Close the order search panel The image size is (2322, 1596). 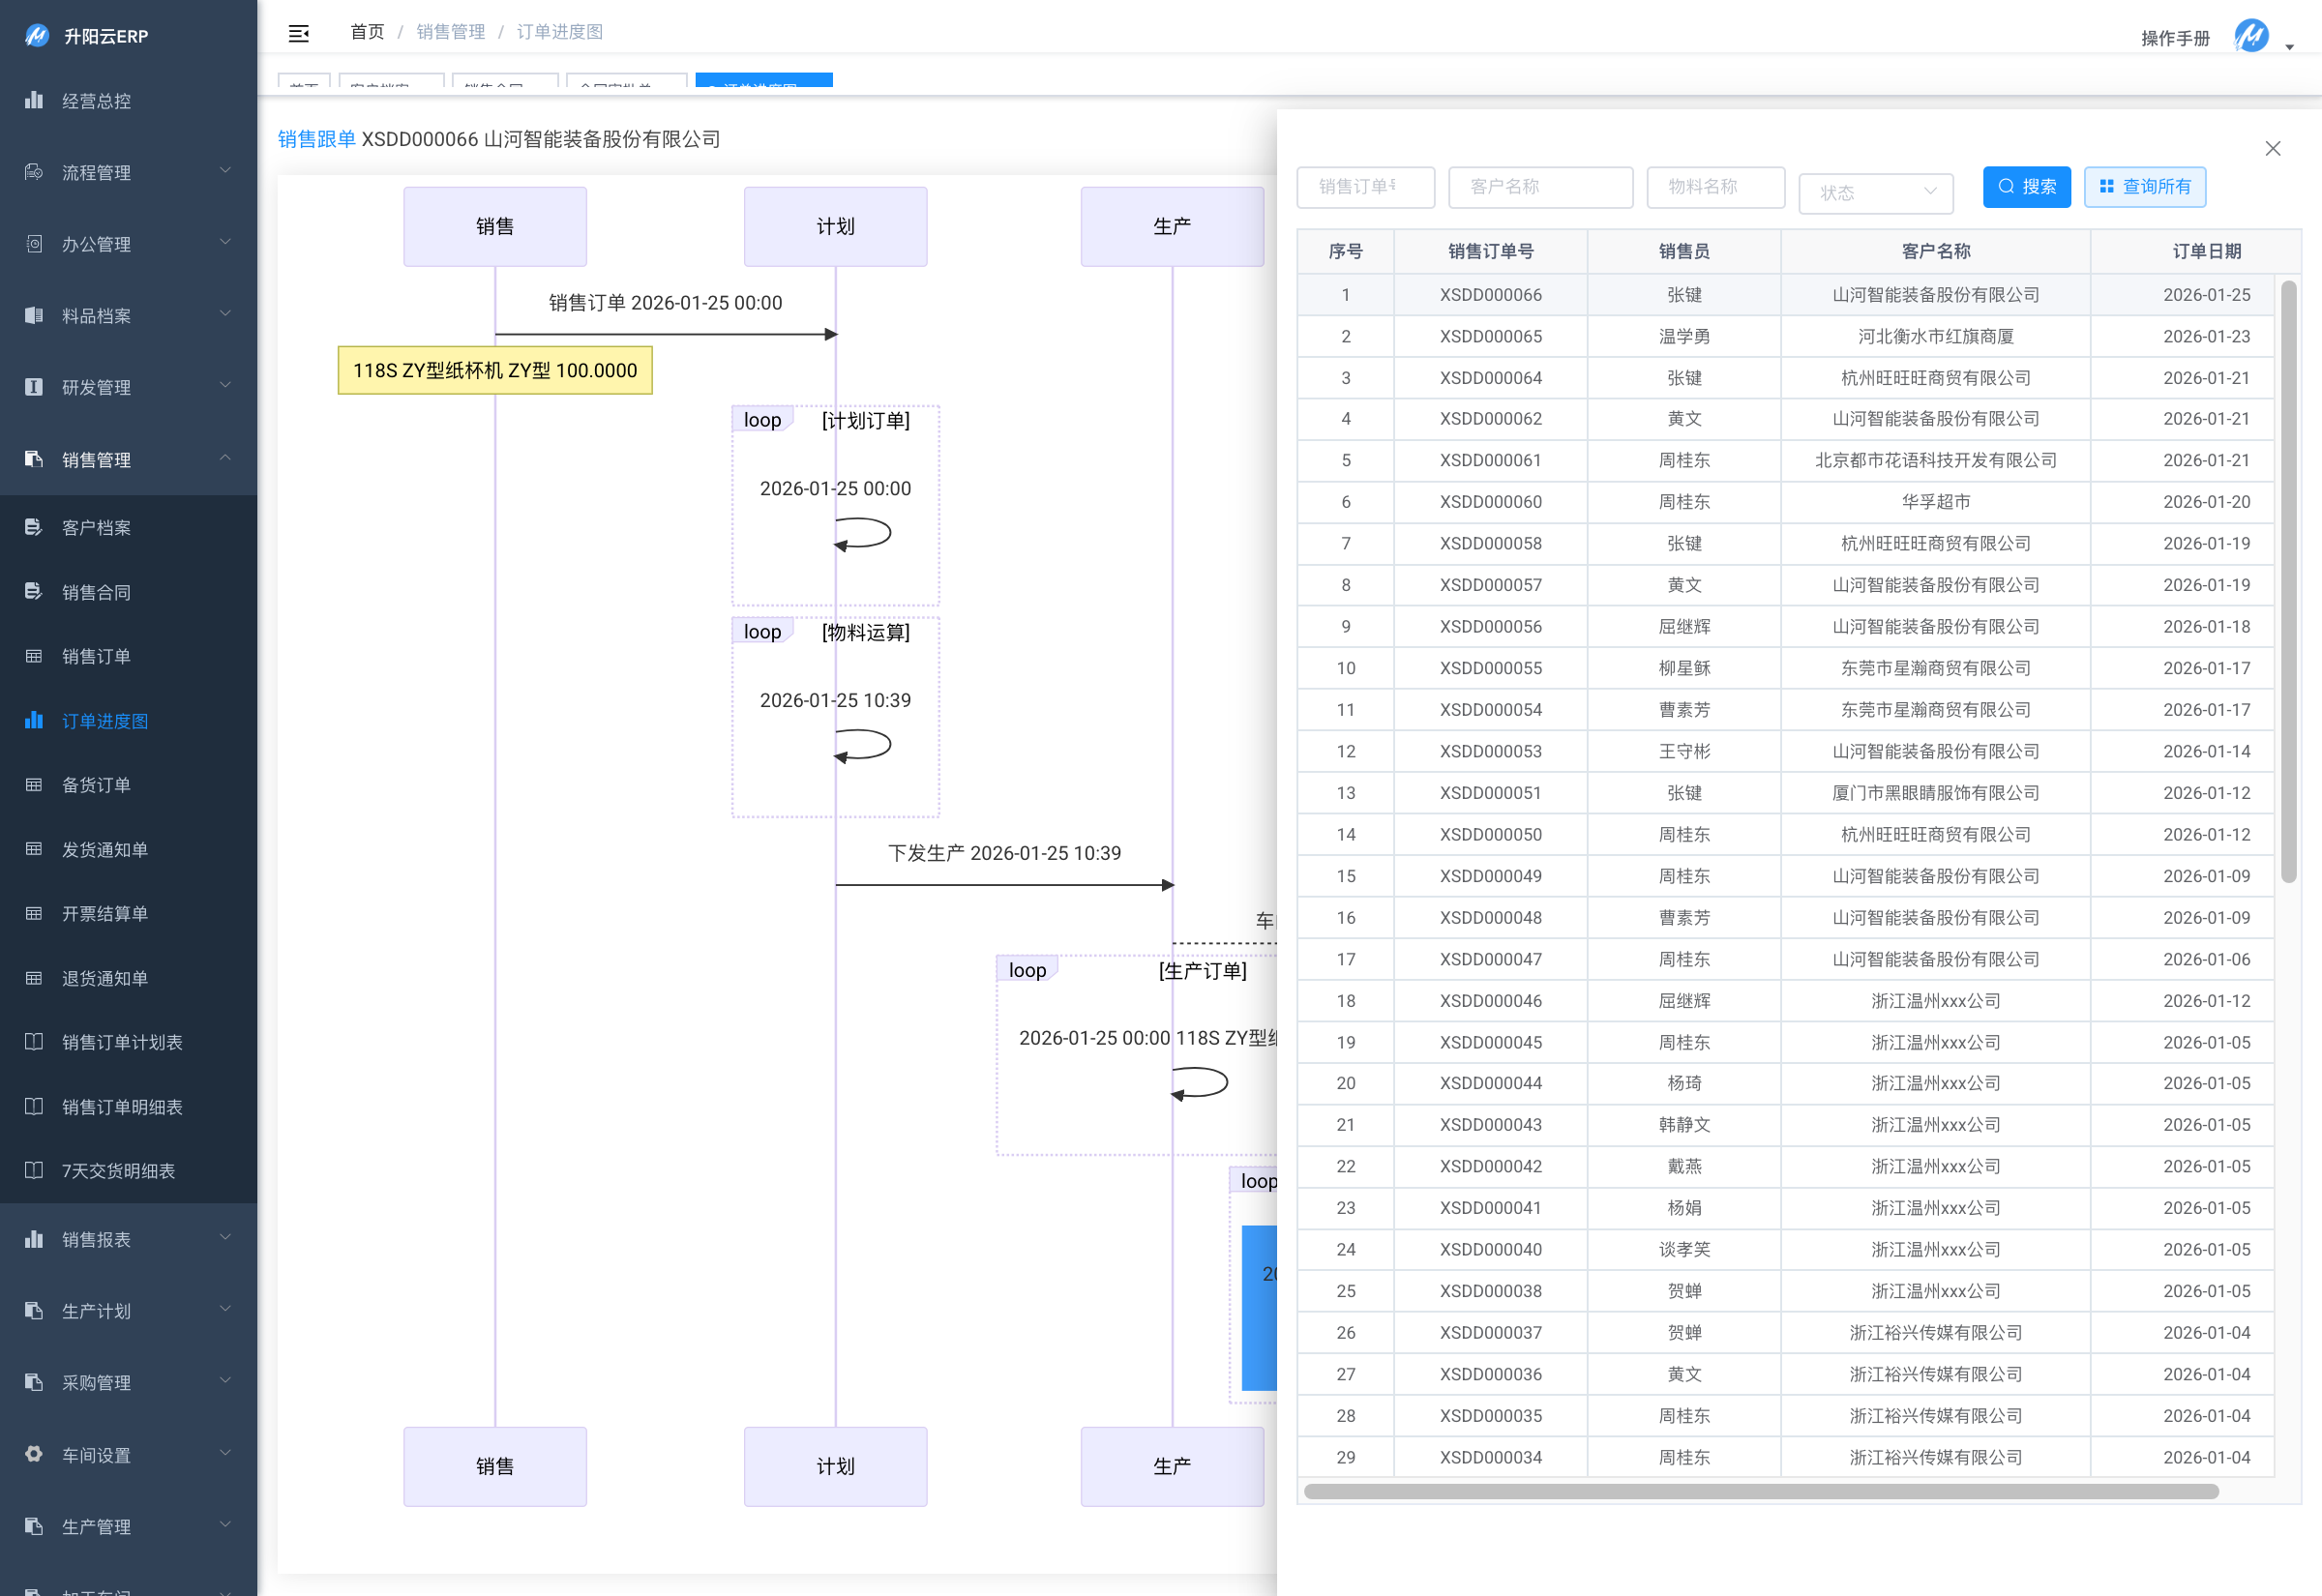tap(2272, 149)
